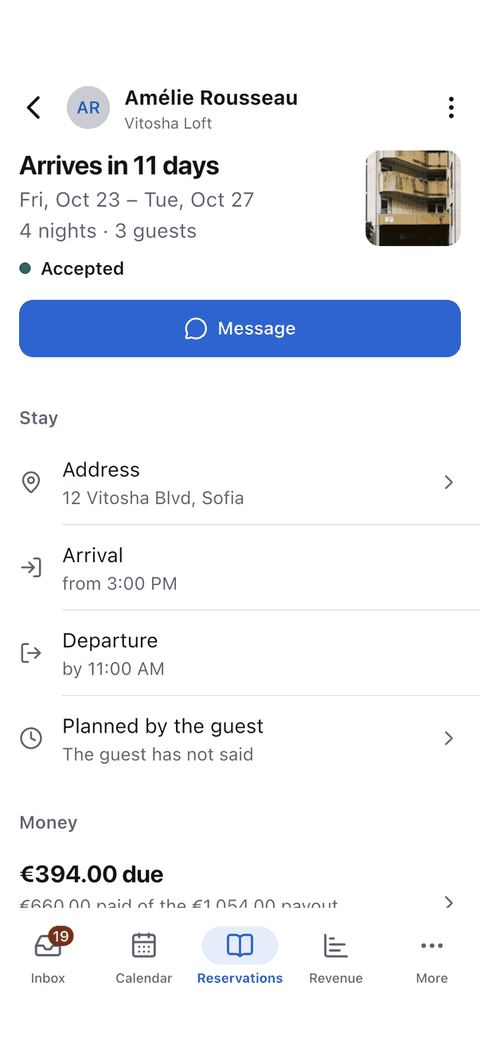Switch to the Revenue tab
Viewport: 480px width, 1044px height.
(336, 957)
